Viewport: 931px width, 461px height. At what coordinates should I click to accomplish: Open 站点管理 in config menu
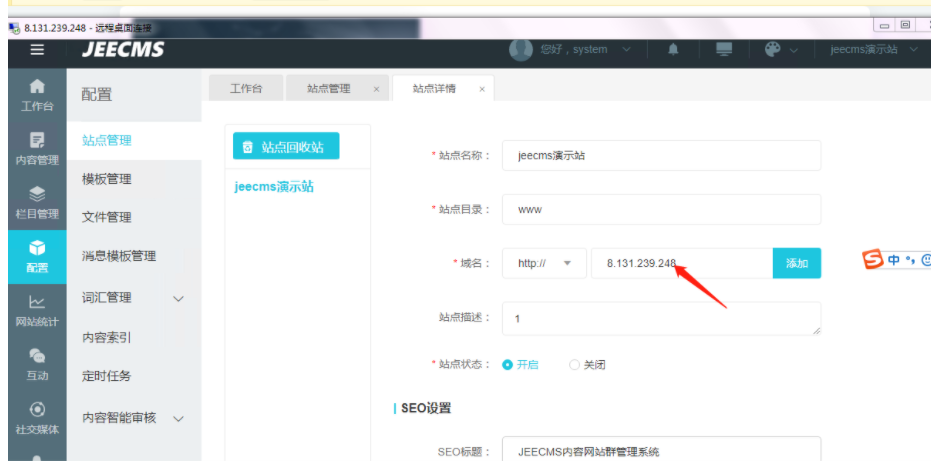pyautogui.click(x=134, y=141)
